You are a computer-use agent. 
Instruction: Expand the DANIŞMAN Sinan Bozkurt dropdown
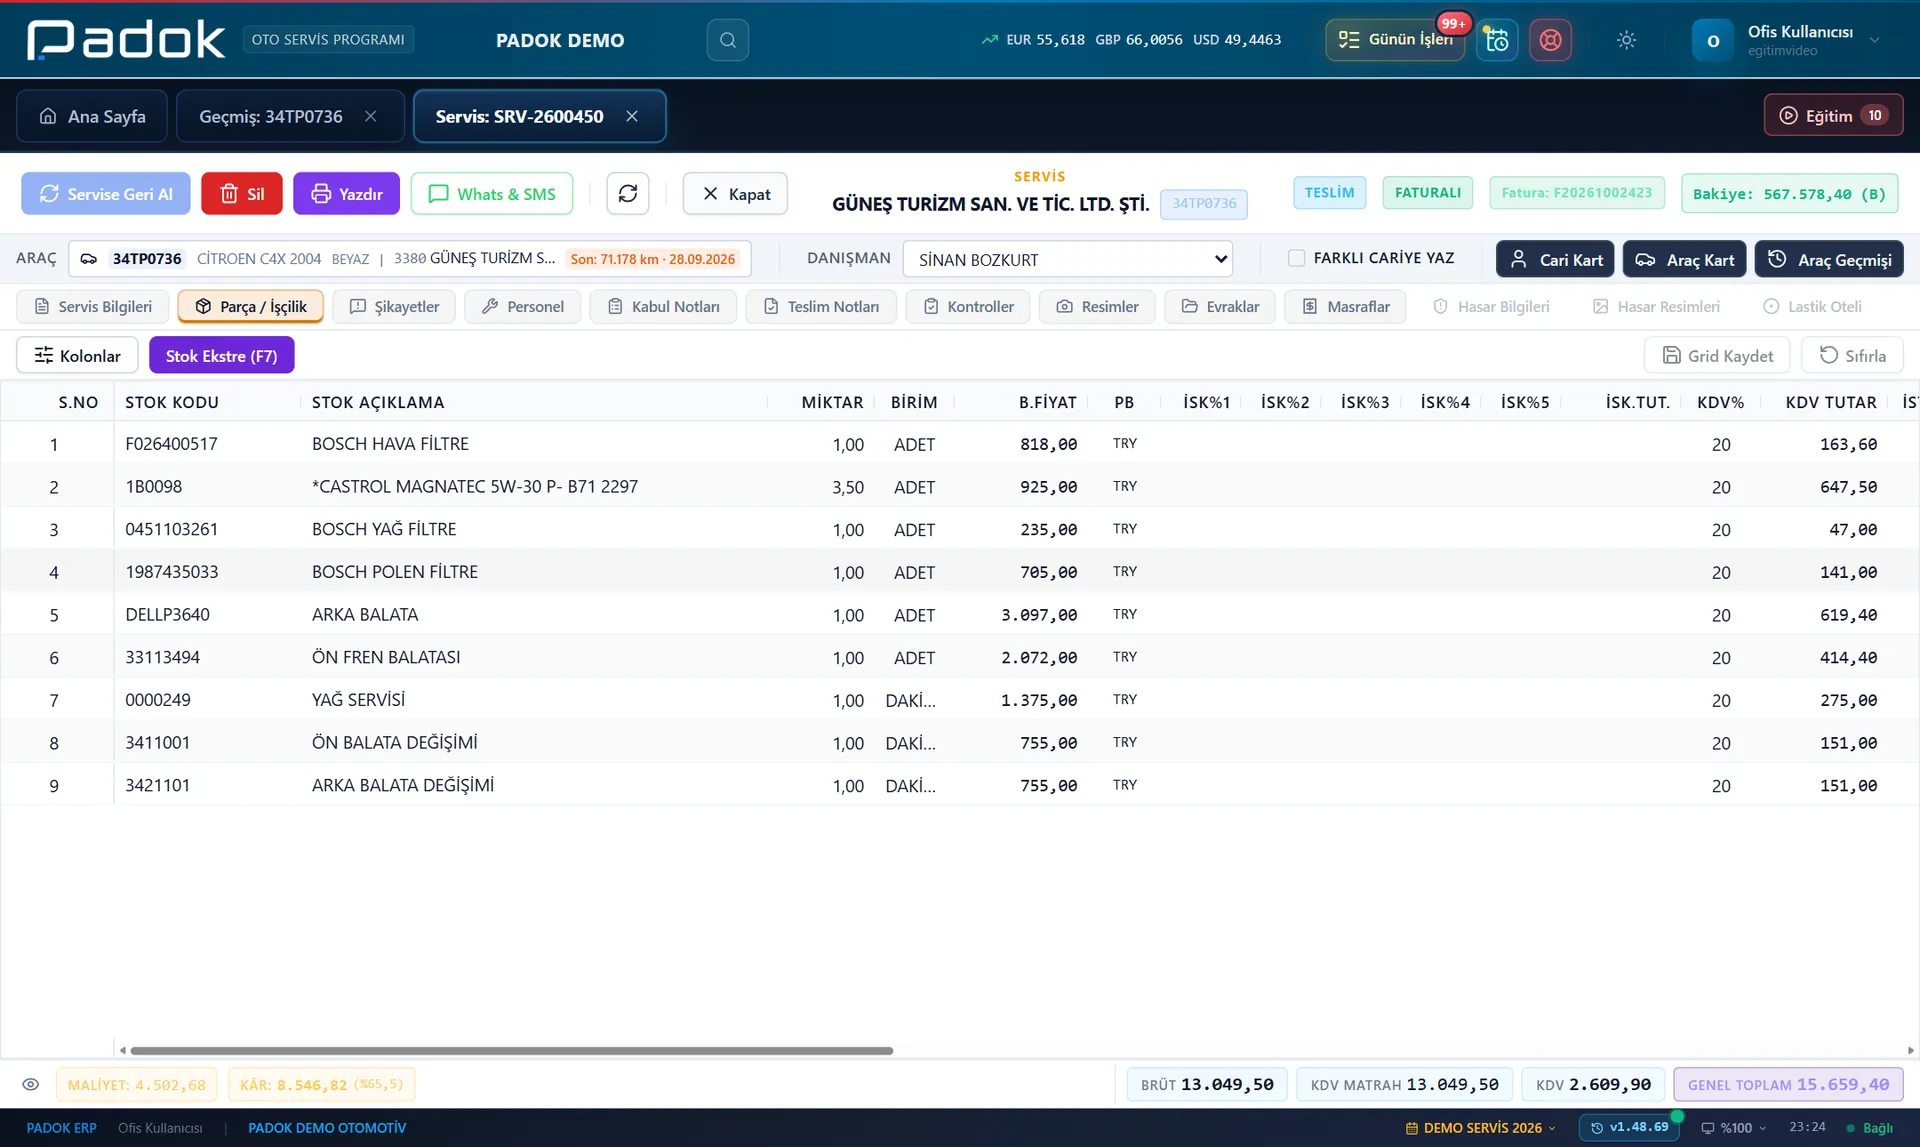point(1068,259)
